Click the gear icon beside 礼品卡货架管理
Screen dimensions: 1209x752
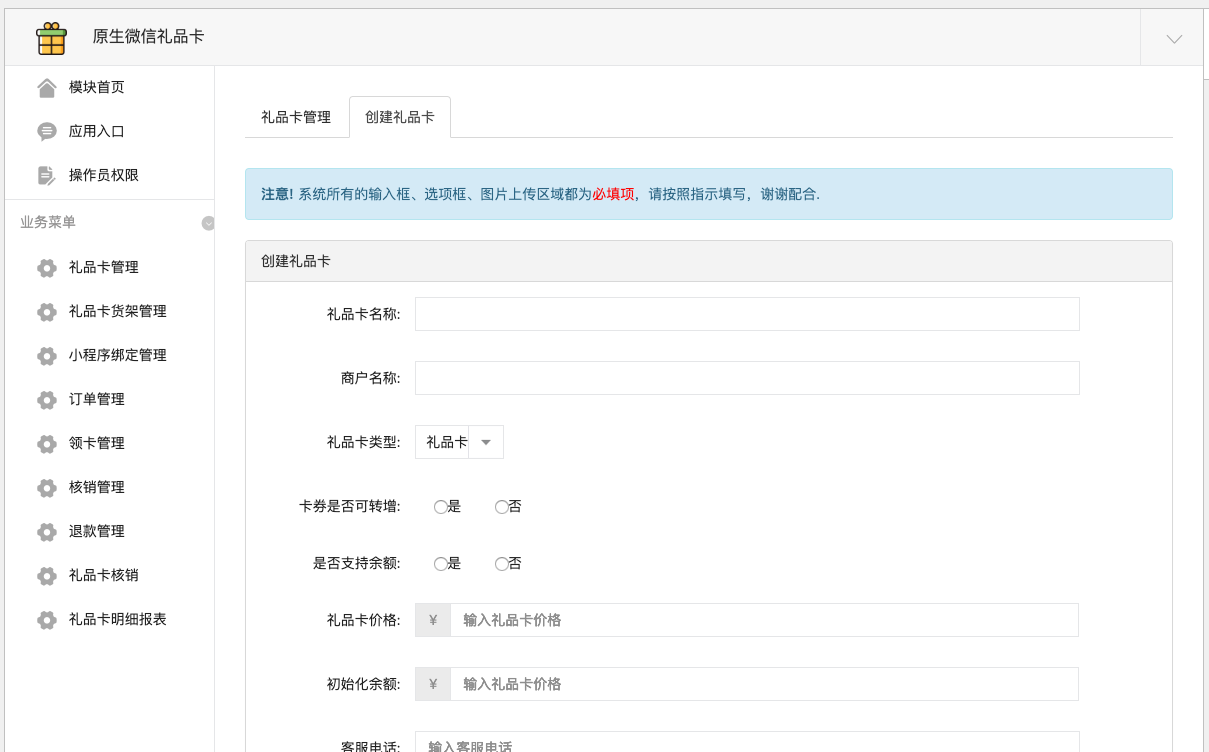[47, 312]
